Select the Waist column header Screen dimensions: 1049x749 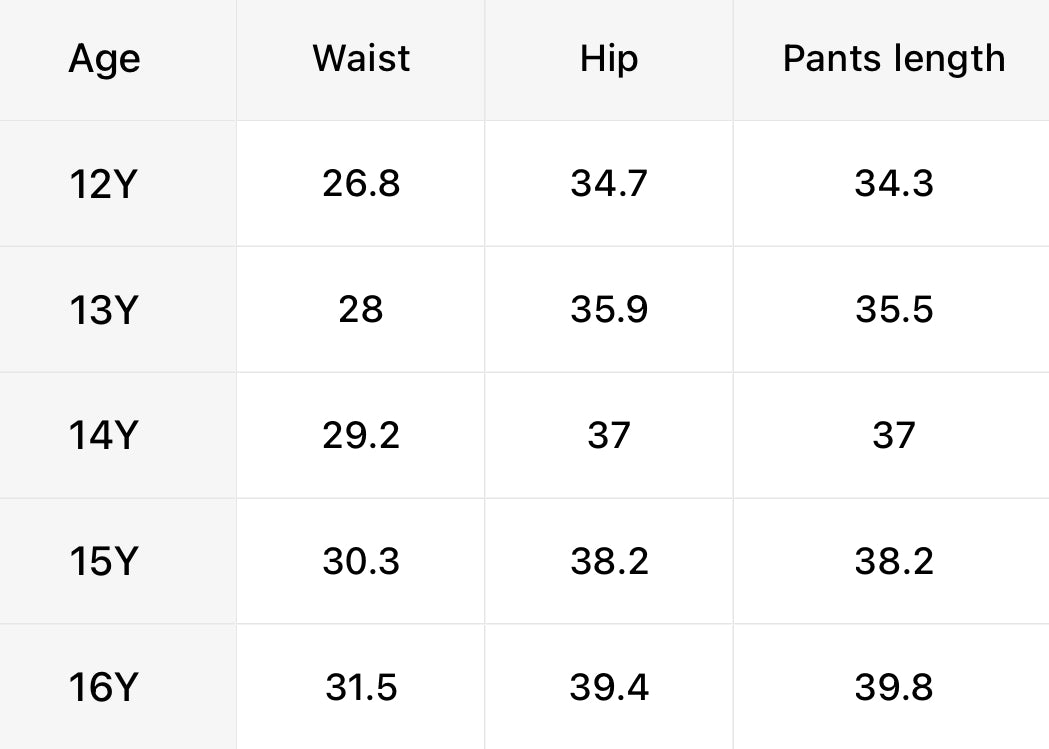pos(361,58)
